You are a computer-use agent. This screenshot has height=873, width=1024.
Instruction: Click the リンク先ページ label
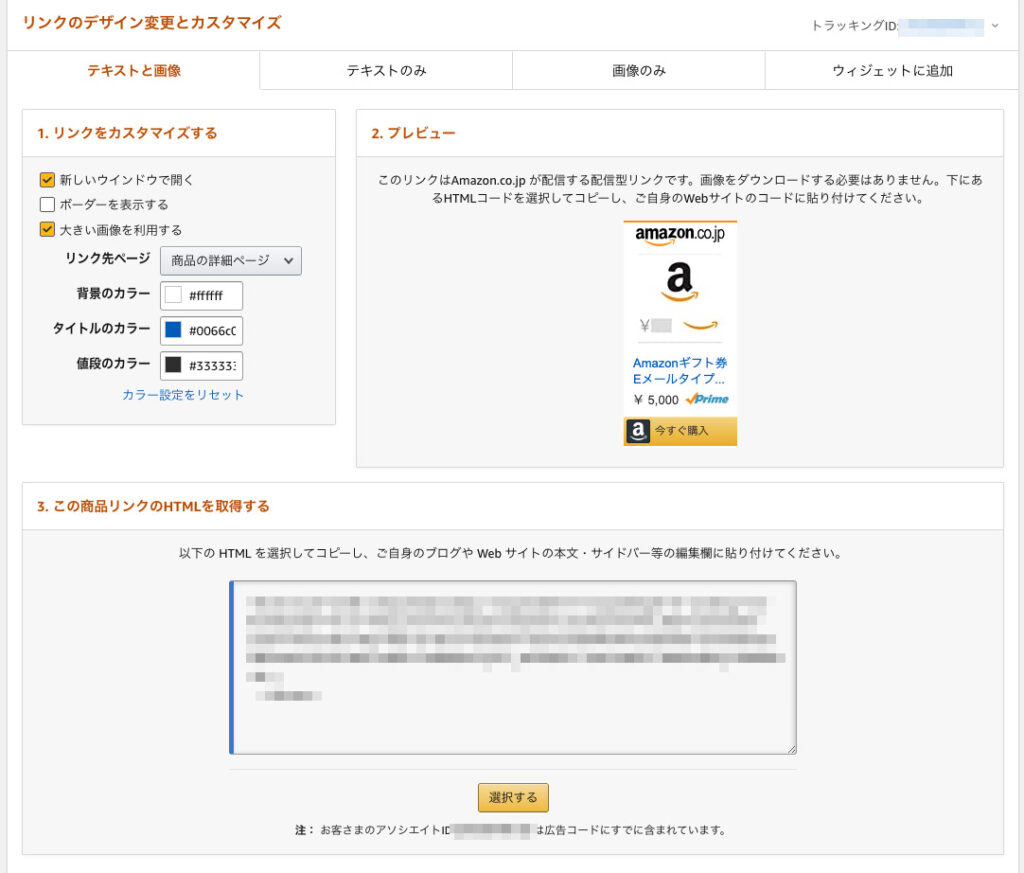point(108,258)
